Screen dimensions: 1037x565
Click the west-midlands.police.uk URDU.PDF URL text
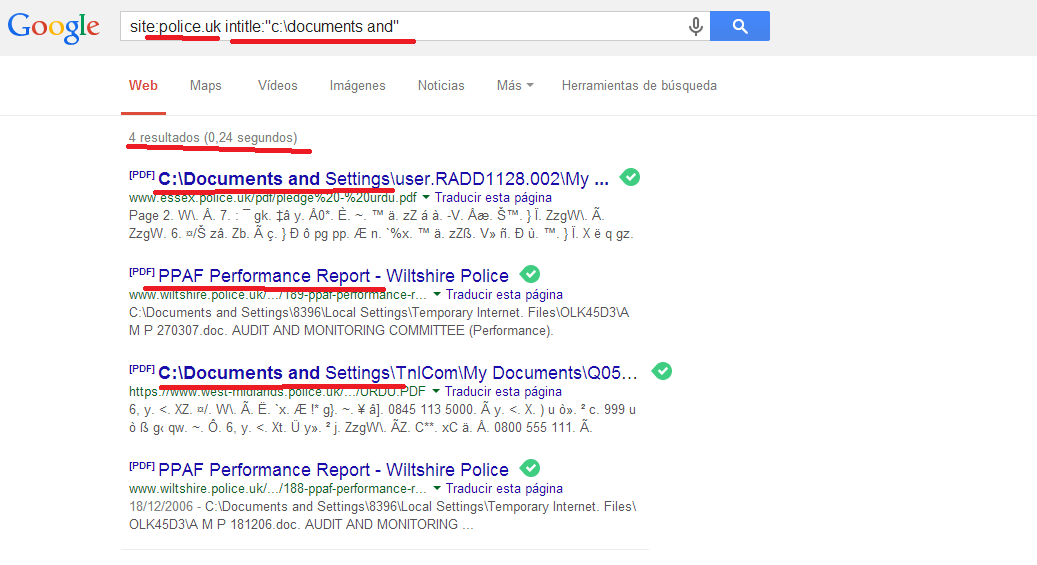pyautogui.click(x=277, y=391)
